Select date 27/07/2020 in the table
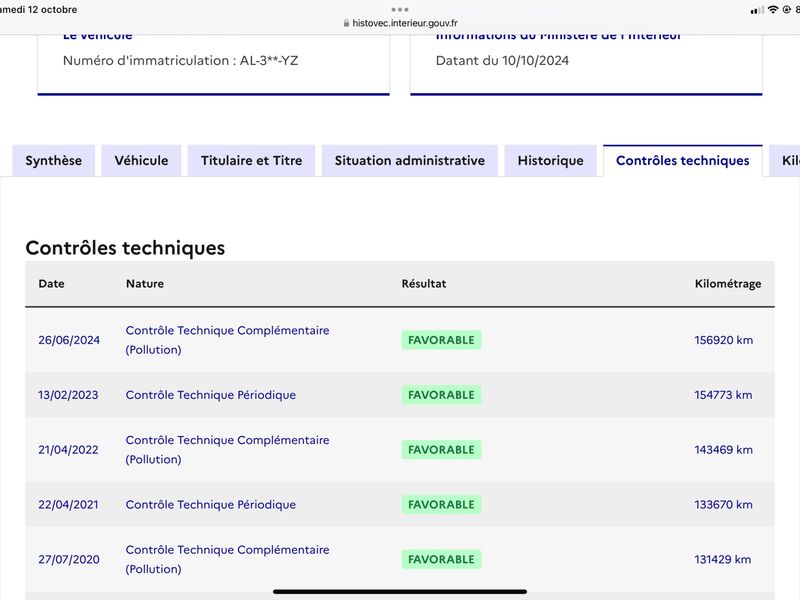Image resolution: width=800 pixels, height=600 pixels. 69,560
